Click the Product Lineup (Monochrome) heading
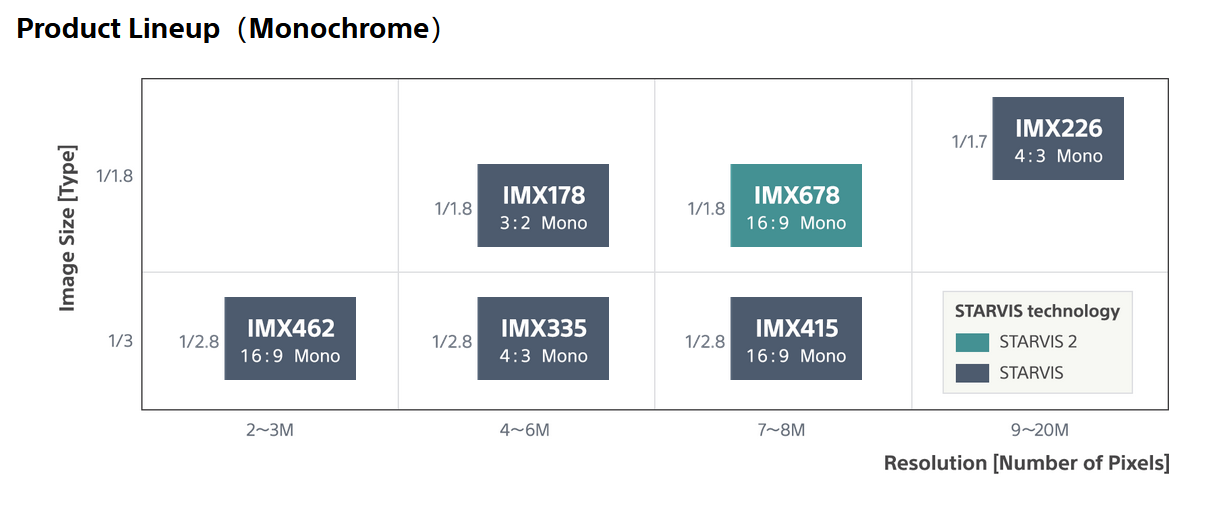This screenshot has height=513, width=1209. point(229,29)
